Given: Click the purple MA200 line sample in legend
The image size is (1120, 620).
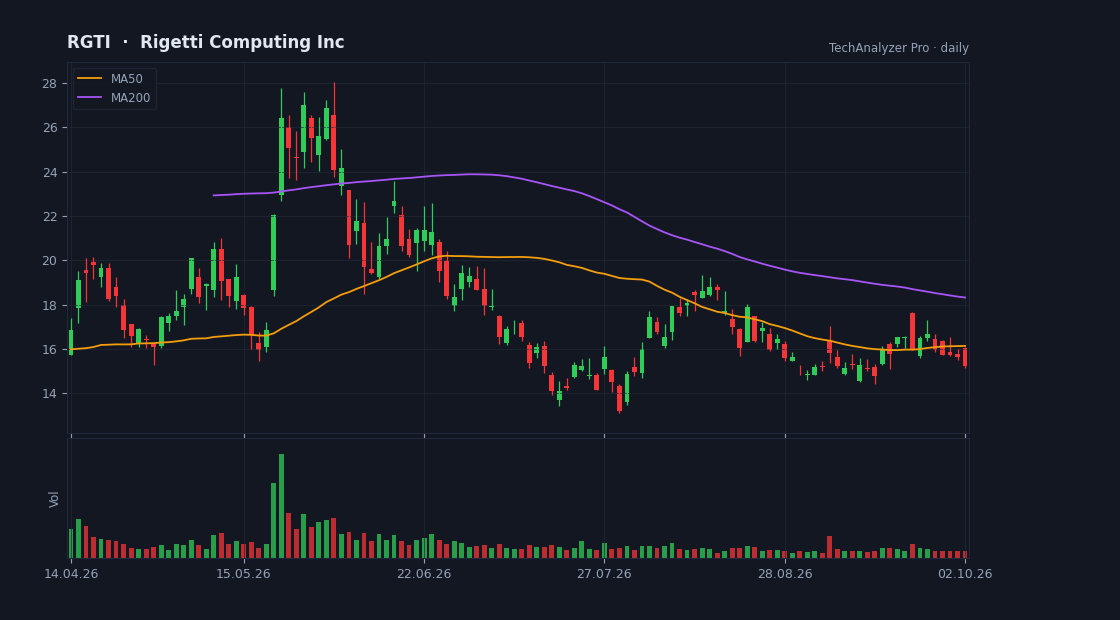Looking at the screenshot, I should (89, 98).
